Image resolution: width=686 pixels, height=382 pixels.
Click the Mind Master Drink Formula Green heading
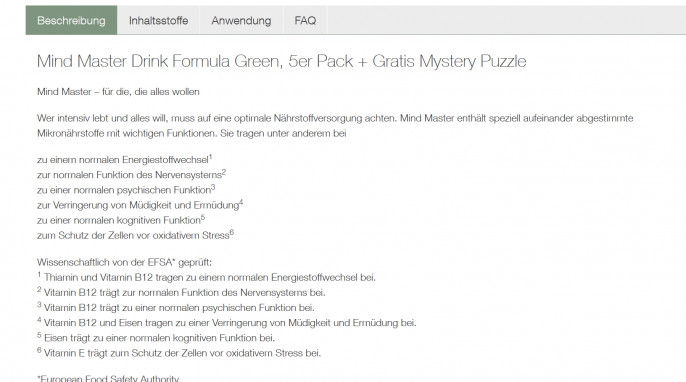(x=281, y=61)
